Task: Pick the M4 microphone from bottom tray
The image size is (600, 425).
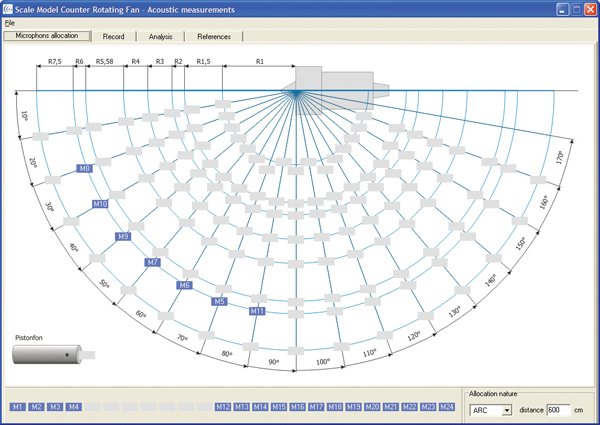Action: pyautogui.click(x=73, y=407)
